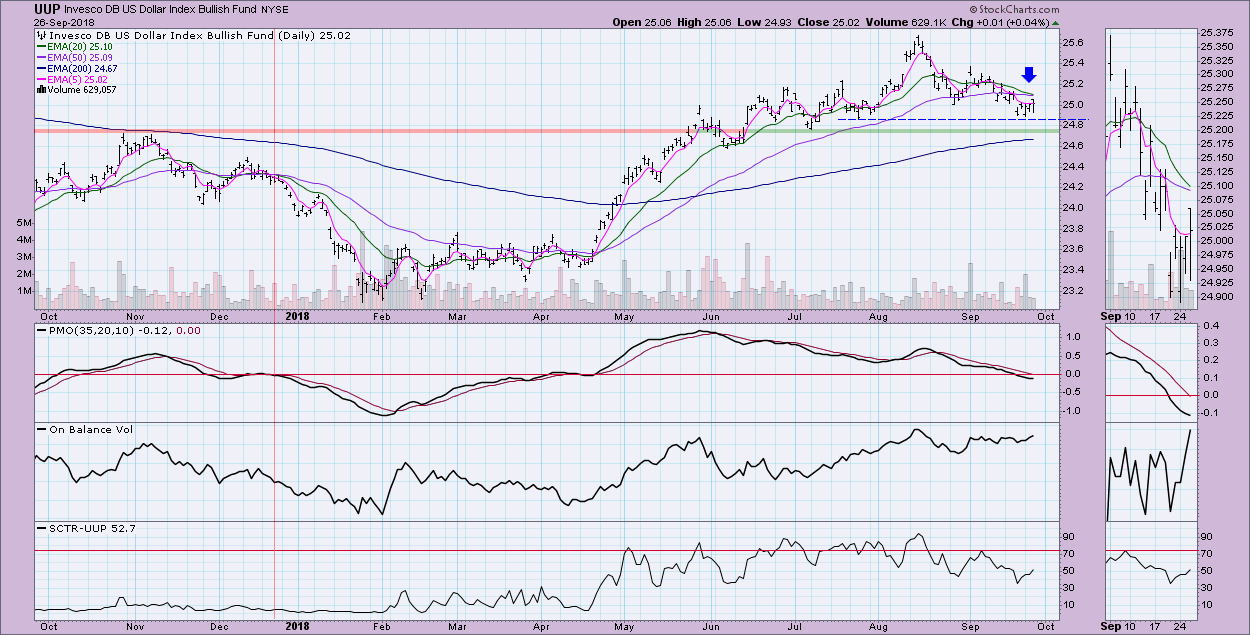Screen dimensions: 1250x635
Task: Click the 2018 year marker on price axis
Action: [296, 316]
